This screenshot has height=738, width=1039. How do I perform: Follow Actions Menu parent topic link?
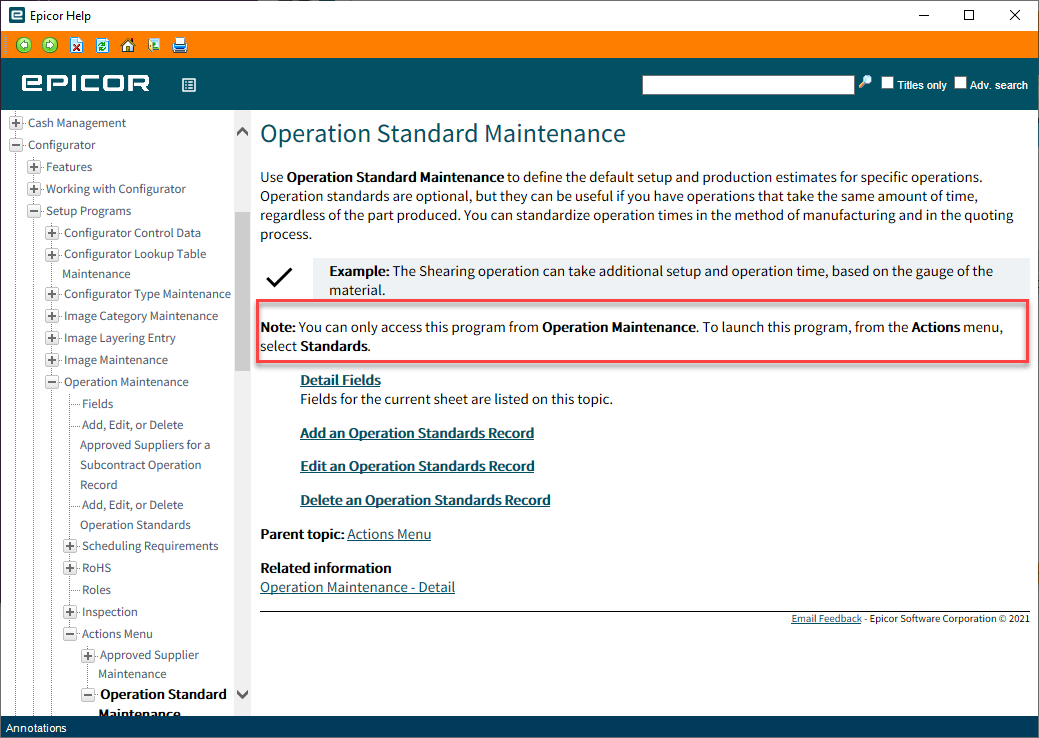(389, 535)
